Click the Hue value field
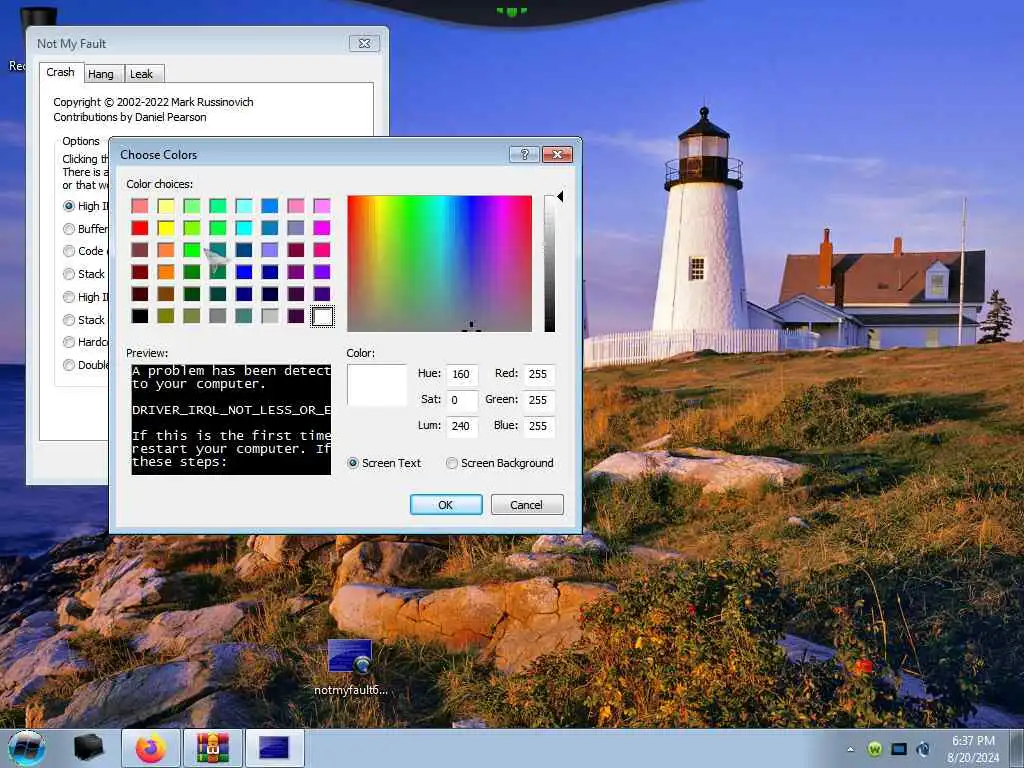 click(462, 374)
